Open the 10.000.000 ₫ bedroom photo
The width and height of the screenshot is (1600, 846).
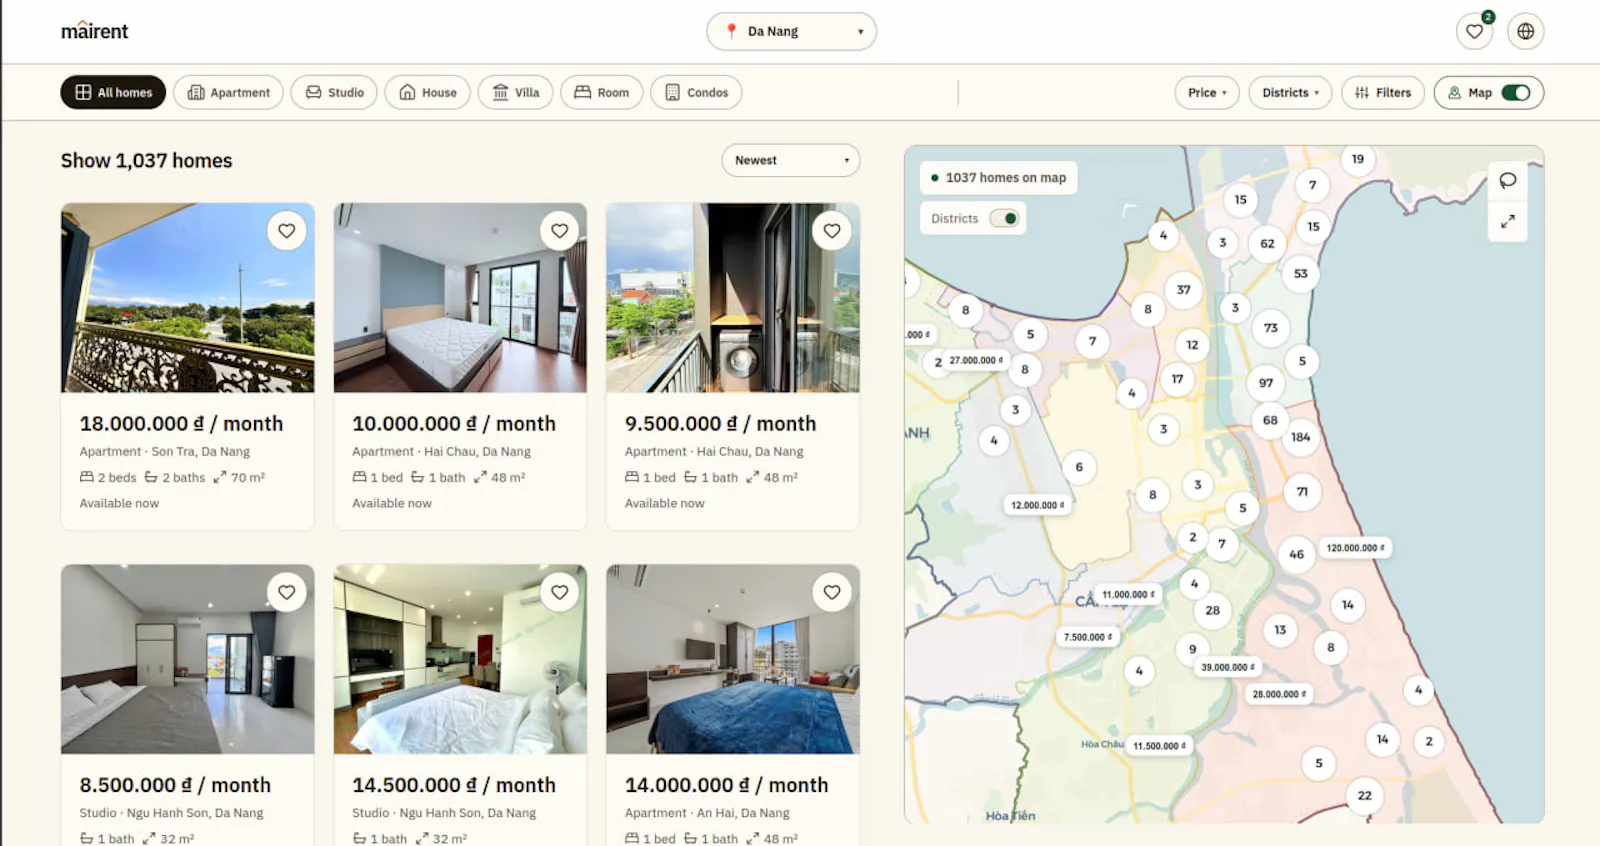click(460, 298)
